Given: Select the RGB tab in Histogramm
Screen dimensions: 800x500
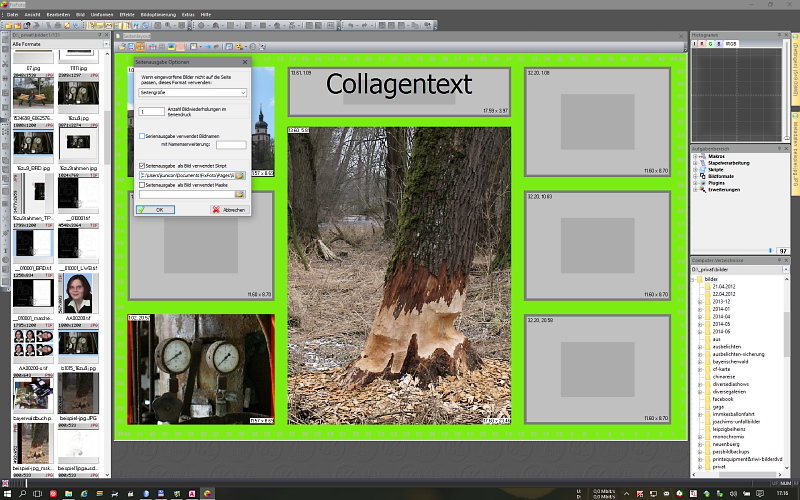Looking at the screenshot, I should click(731, 44).
